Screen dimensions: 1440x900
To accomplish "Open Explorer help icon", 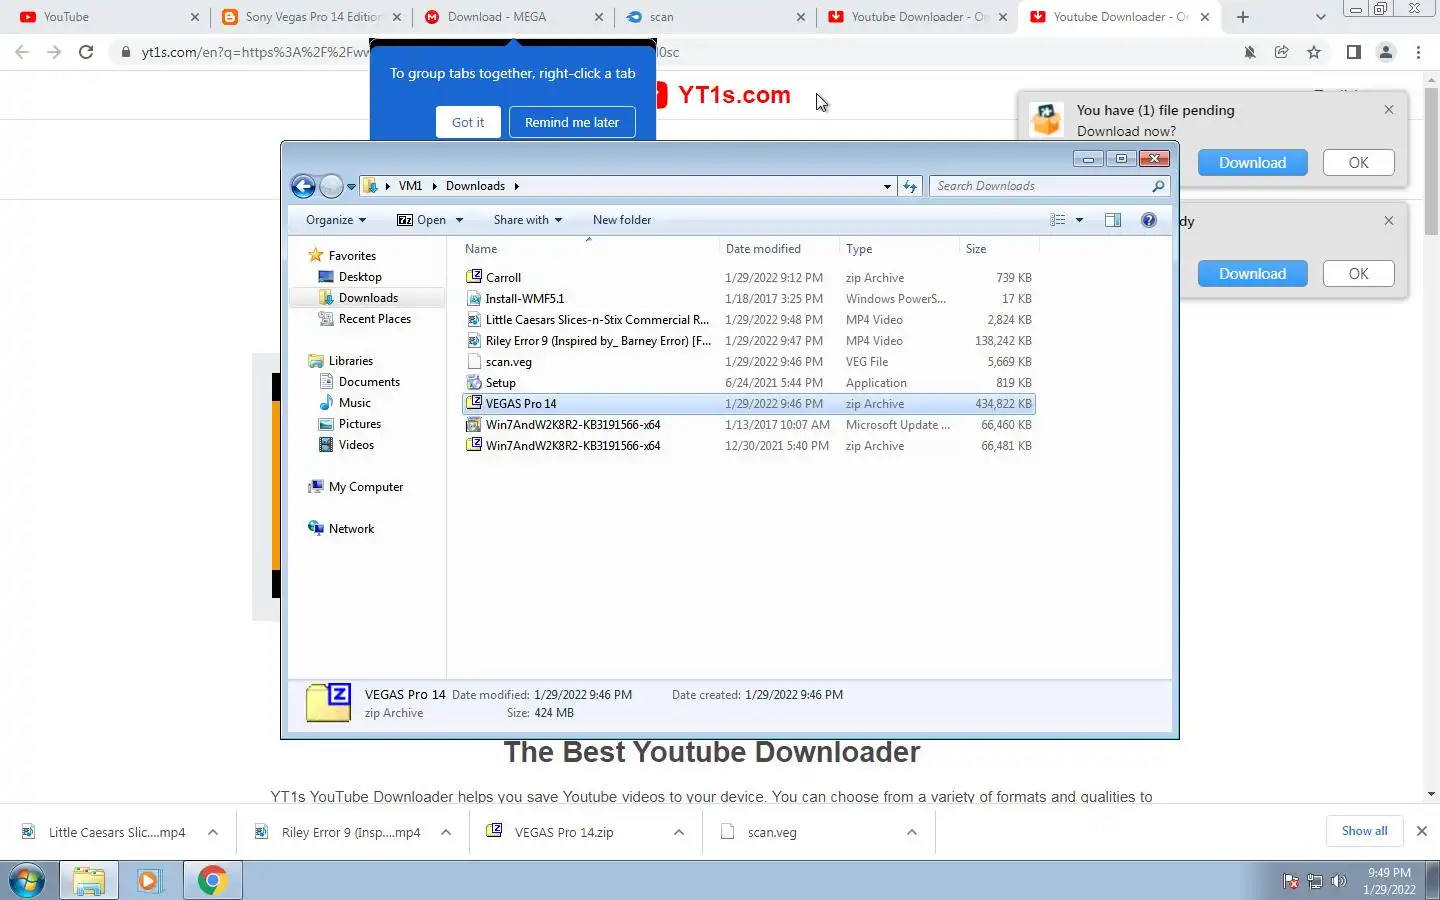I will coord(1149,220).
